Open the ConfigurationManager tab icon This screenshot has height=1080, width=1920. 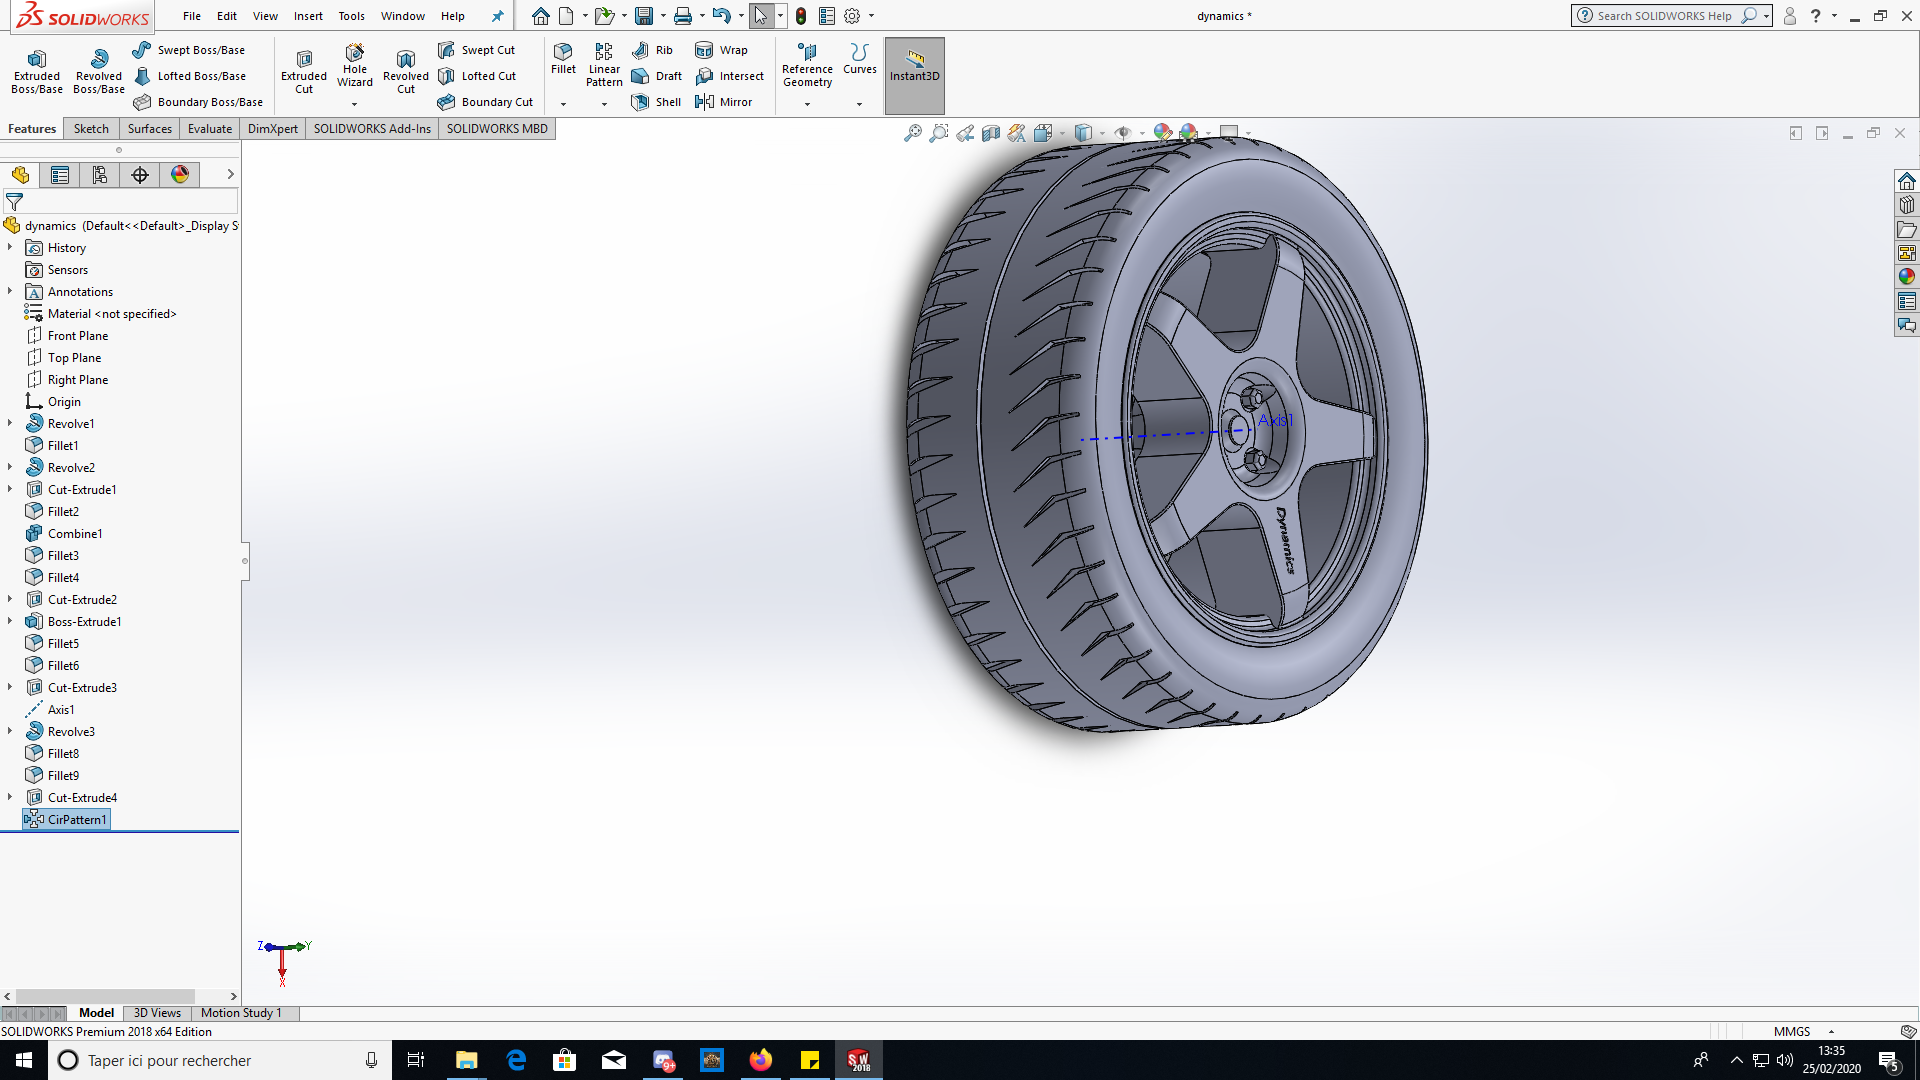click(x=99, y=175)
